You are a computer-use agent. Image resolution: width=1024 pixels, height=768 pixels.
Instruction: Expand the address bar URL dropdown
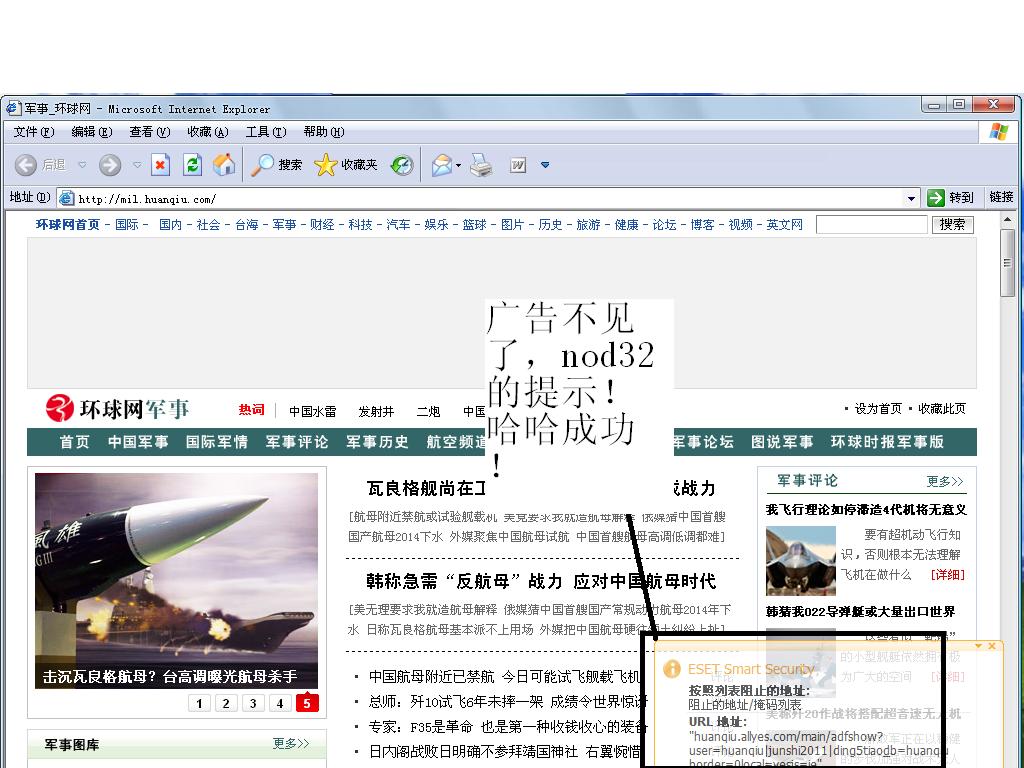911,198
